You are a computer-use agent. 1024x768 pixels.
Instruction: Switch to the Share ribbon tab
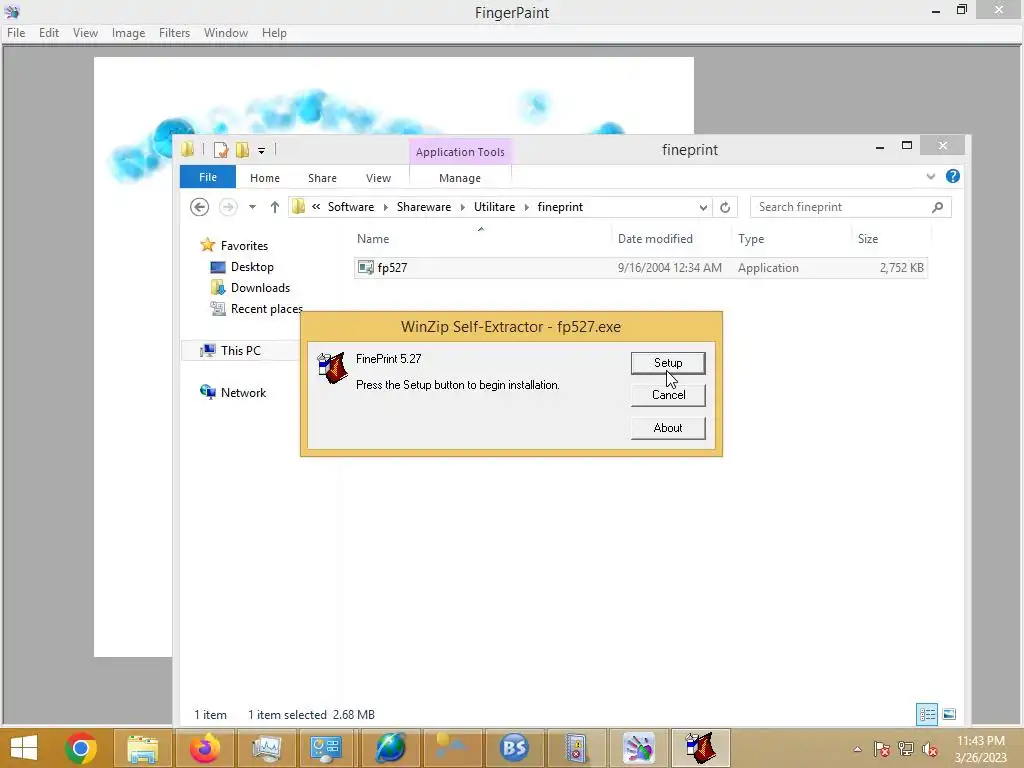click(322, 178)
